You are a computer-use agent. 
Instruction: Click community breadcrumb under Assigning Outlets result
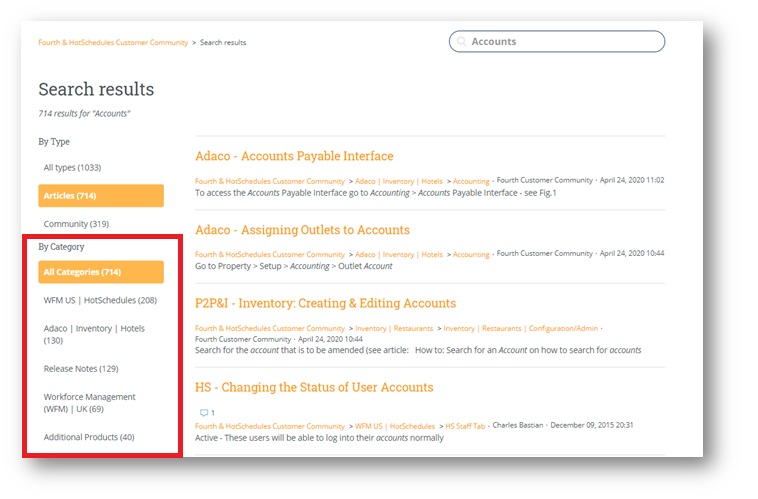270,254
